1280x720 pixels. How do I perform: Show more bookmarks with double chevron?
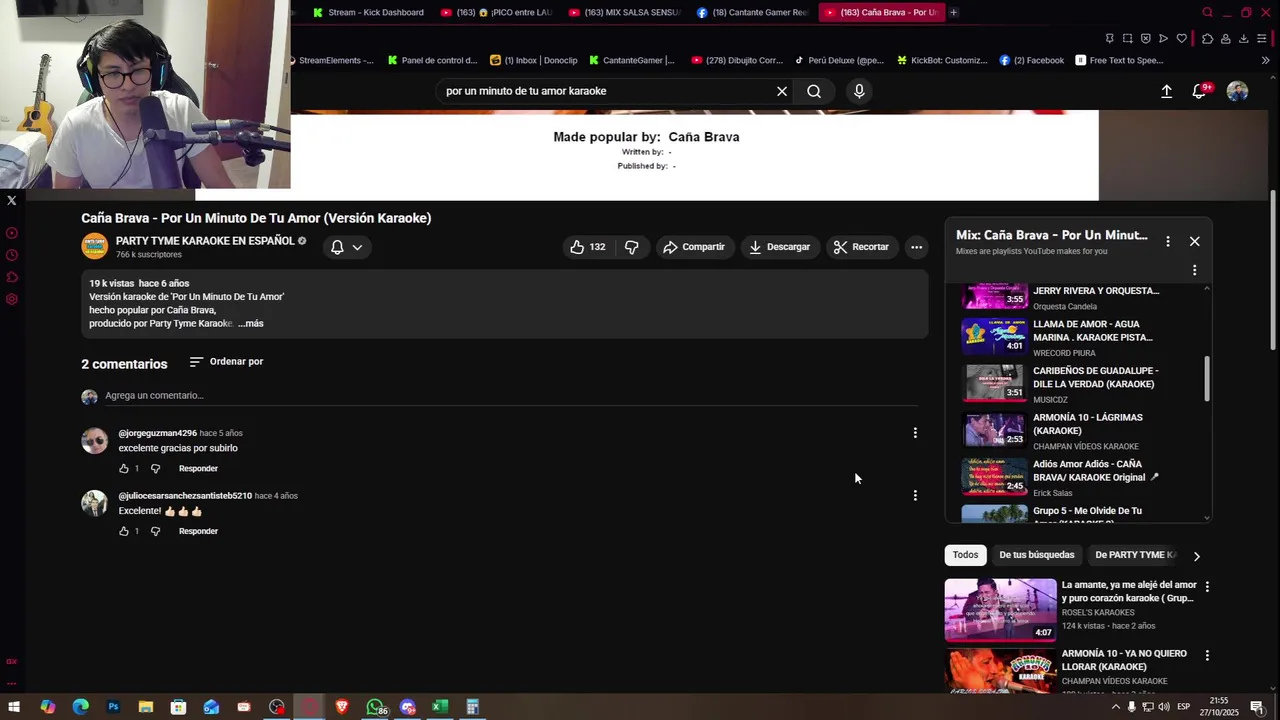pyautogui.click(x=1265, y=60)
